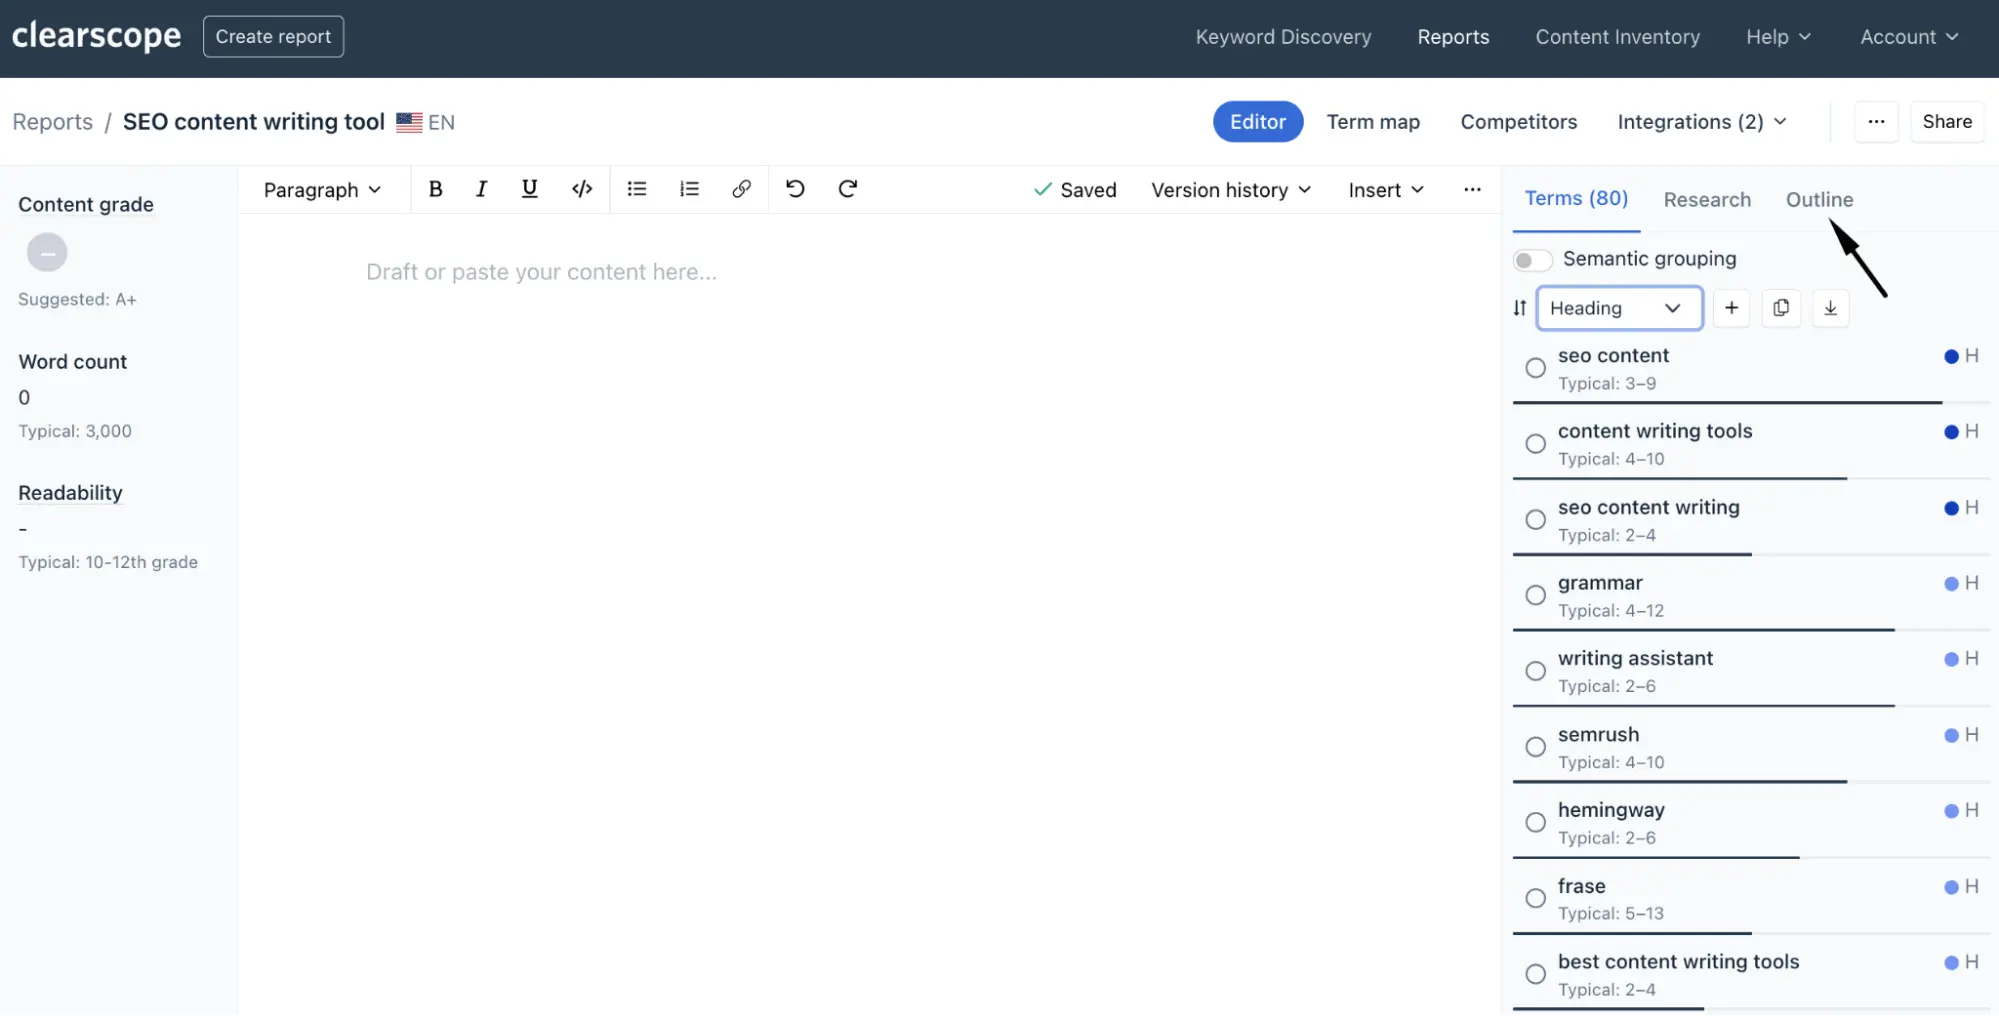This screenshot has height=1016, width=1999.
Task: Click the Content grade label
Action: [86, 204]
